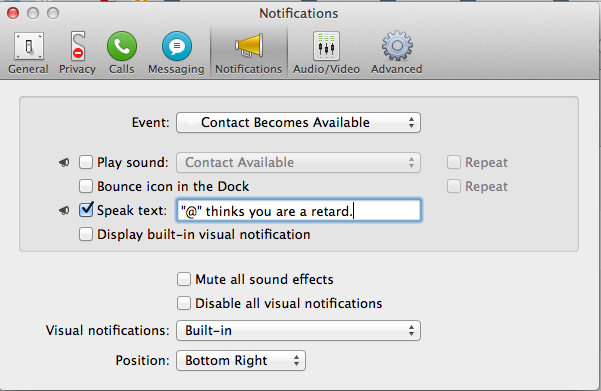Toggle Repeat checkbox next to Bounce icon

pyautogui.click(x=454, y=186)
